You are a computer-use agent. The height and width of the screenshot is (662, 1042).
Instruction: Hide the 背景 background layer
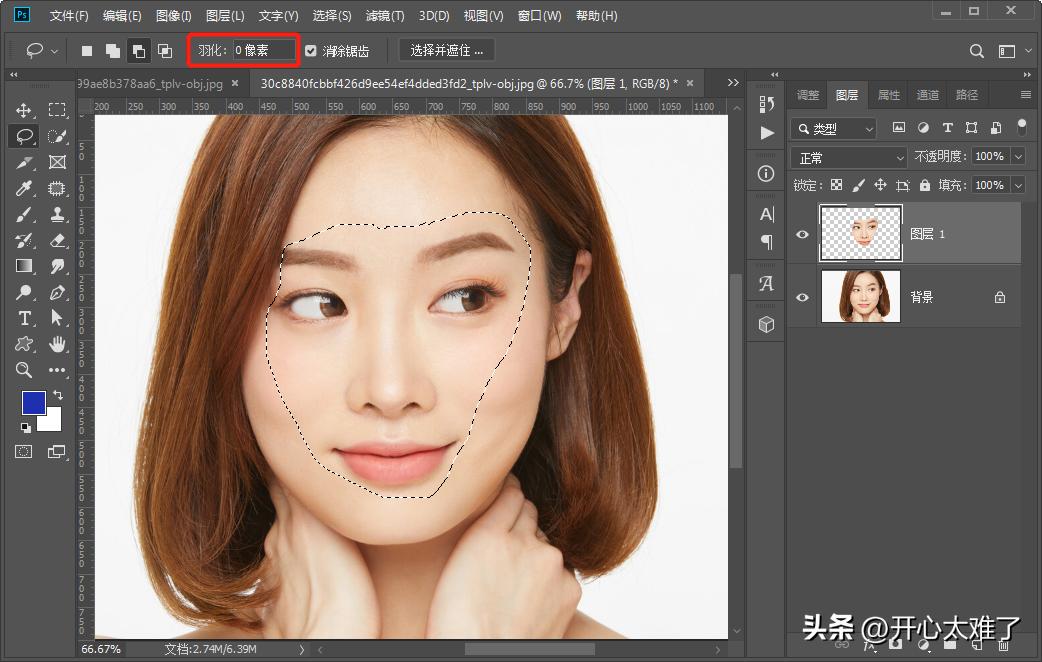coord(802,295)
